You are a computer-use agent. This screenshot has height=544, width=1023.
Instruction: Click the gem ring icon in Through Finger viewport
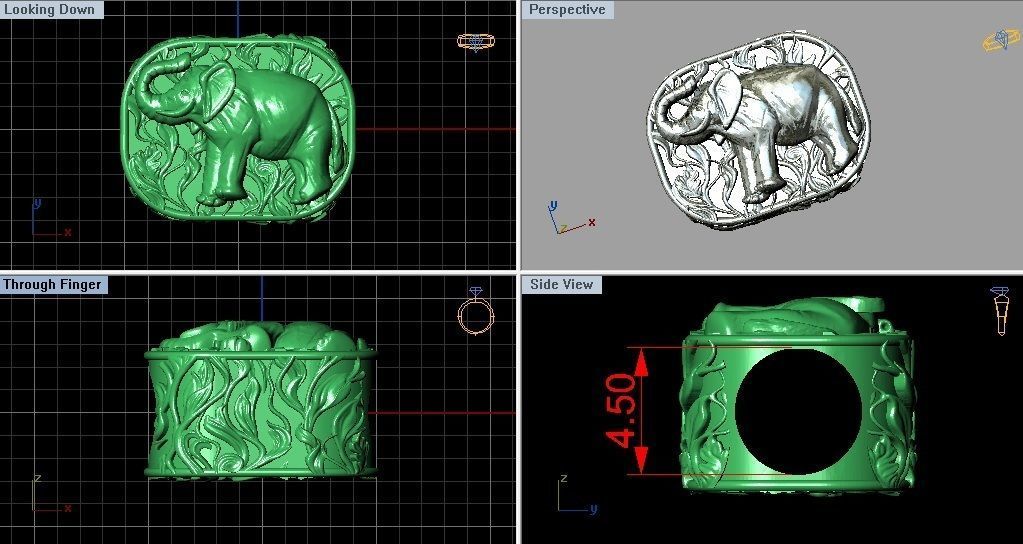[x=476, y=310]
